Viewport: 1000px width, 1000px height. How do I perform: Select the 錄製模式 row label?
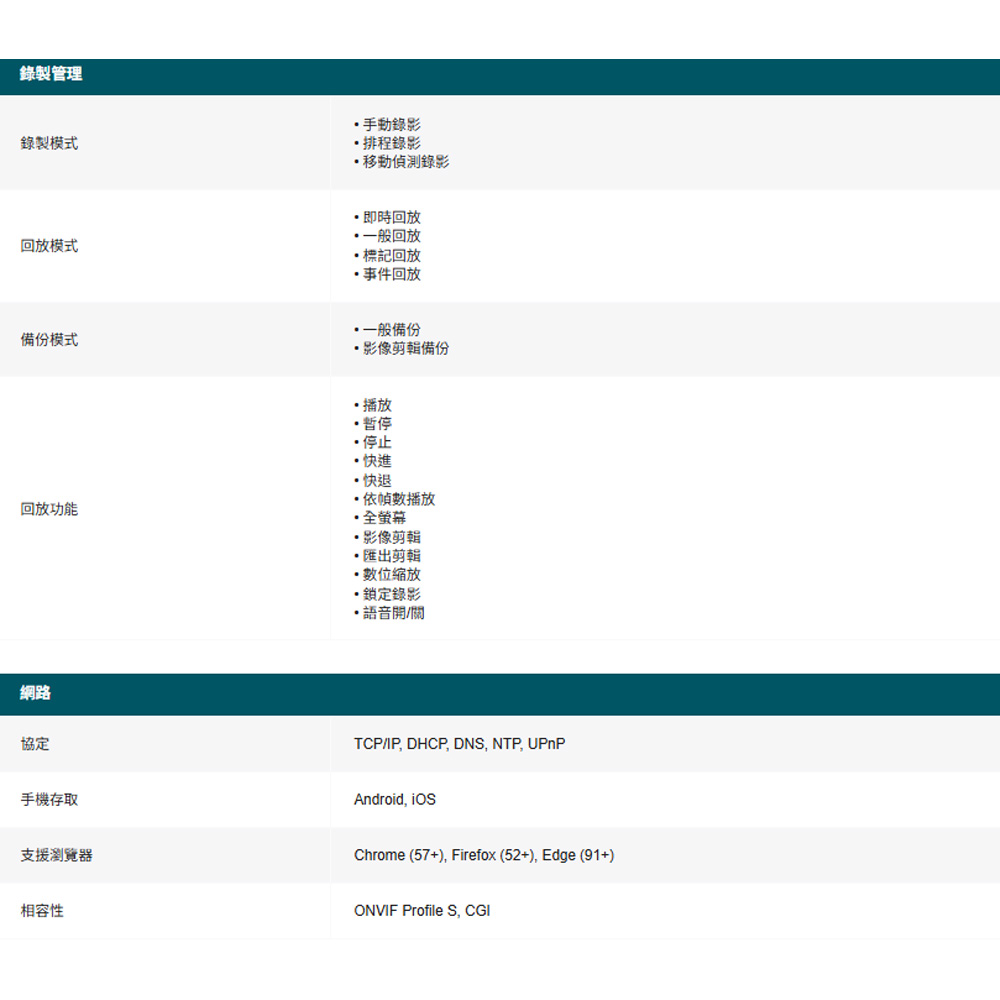coord(49,143)
